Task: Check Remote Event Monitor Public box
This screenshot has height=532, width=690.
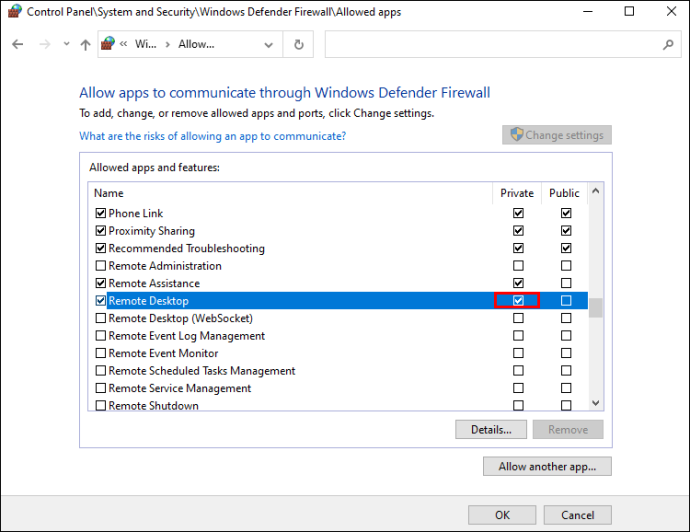Action: point(566,353)
